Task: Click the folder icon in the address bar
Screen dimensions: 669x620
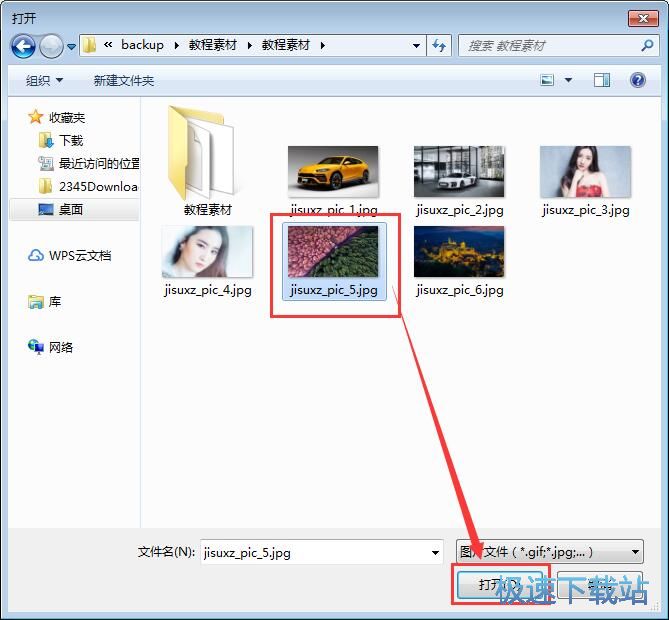Action: [89, 45]
